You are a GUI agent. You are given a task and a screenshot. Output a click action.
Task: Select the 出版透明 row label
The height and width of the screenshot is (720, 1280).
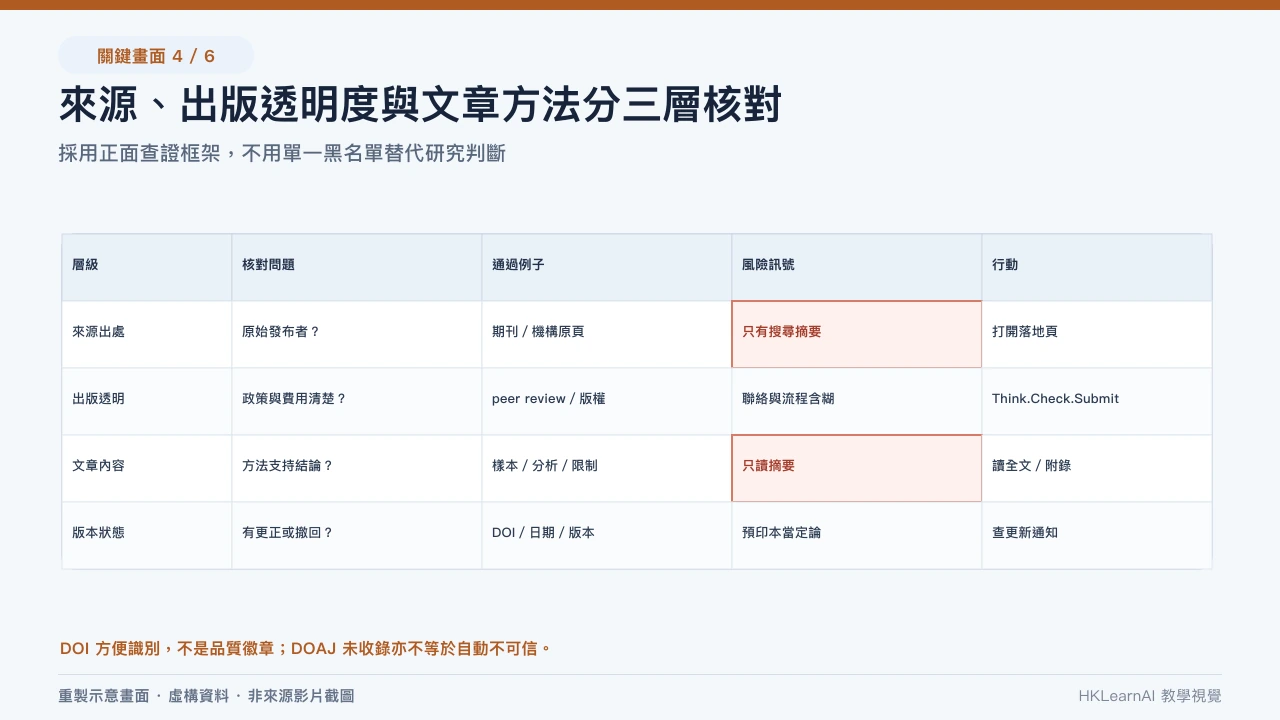coord(147,402)
